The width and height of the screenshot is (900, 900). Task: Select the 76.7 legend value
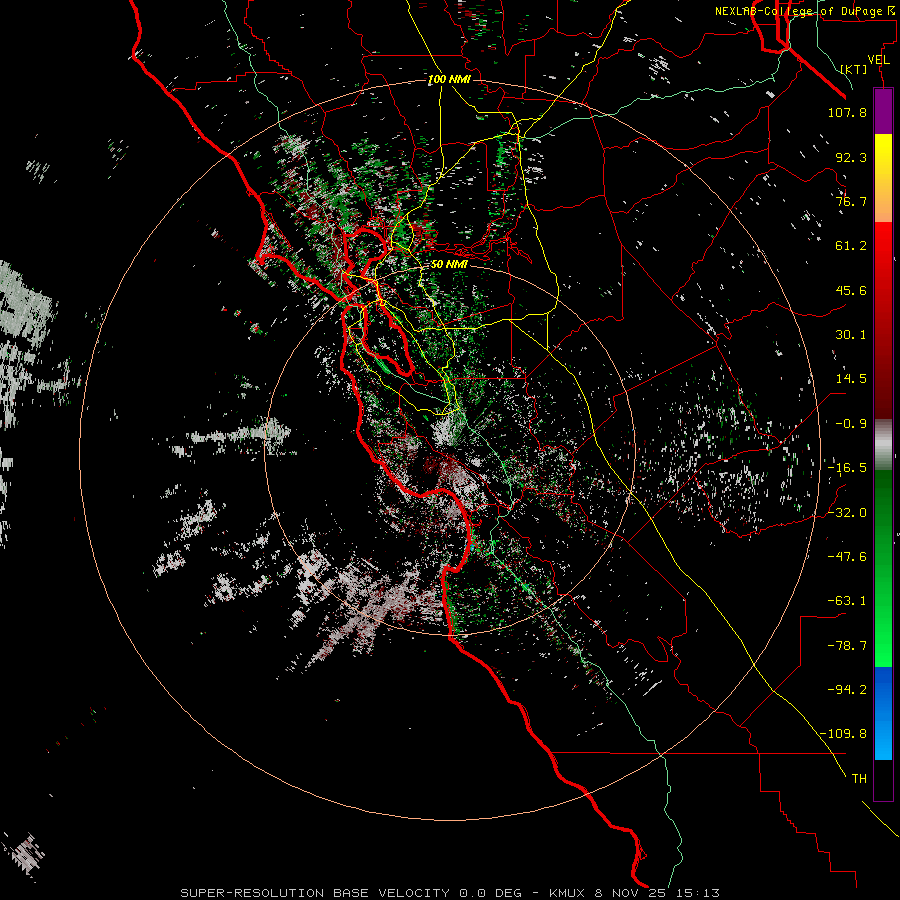pos(851,201)
